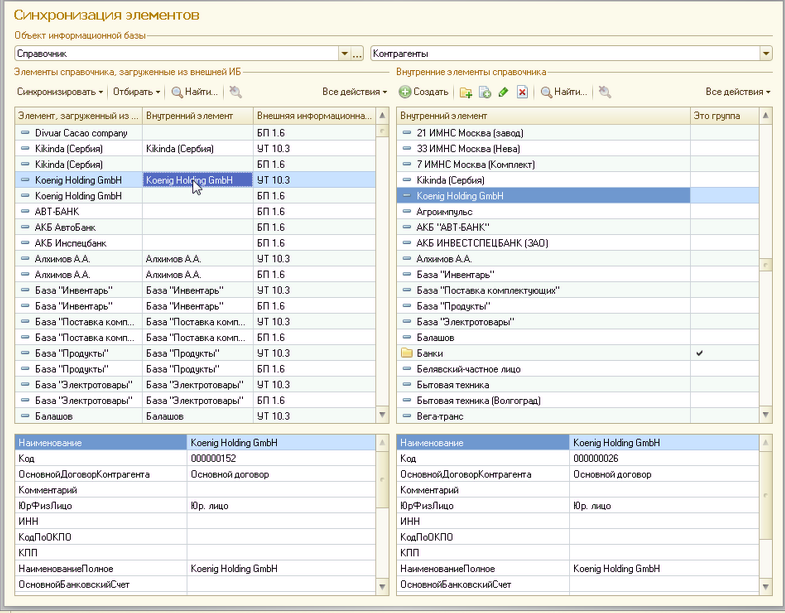
Task: Click the Внешняя информационная column header
Action: (x=313, y=116)
